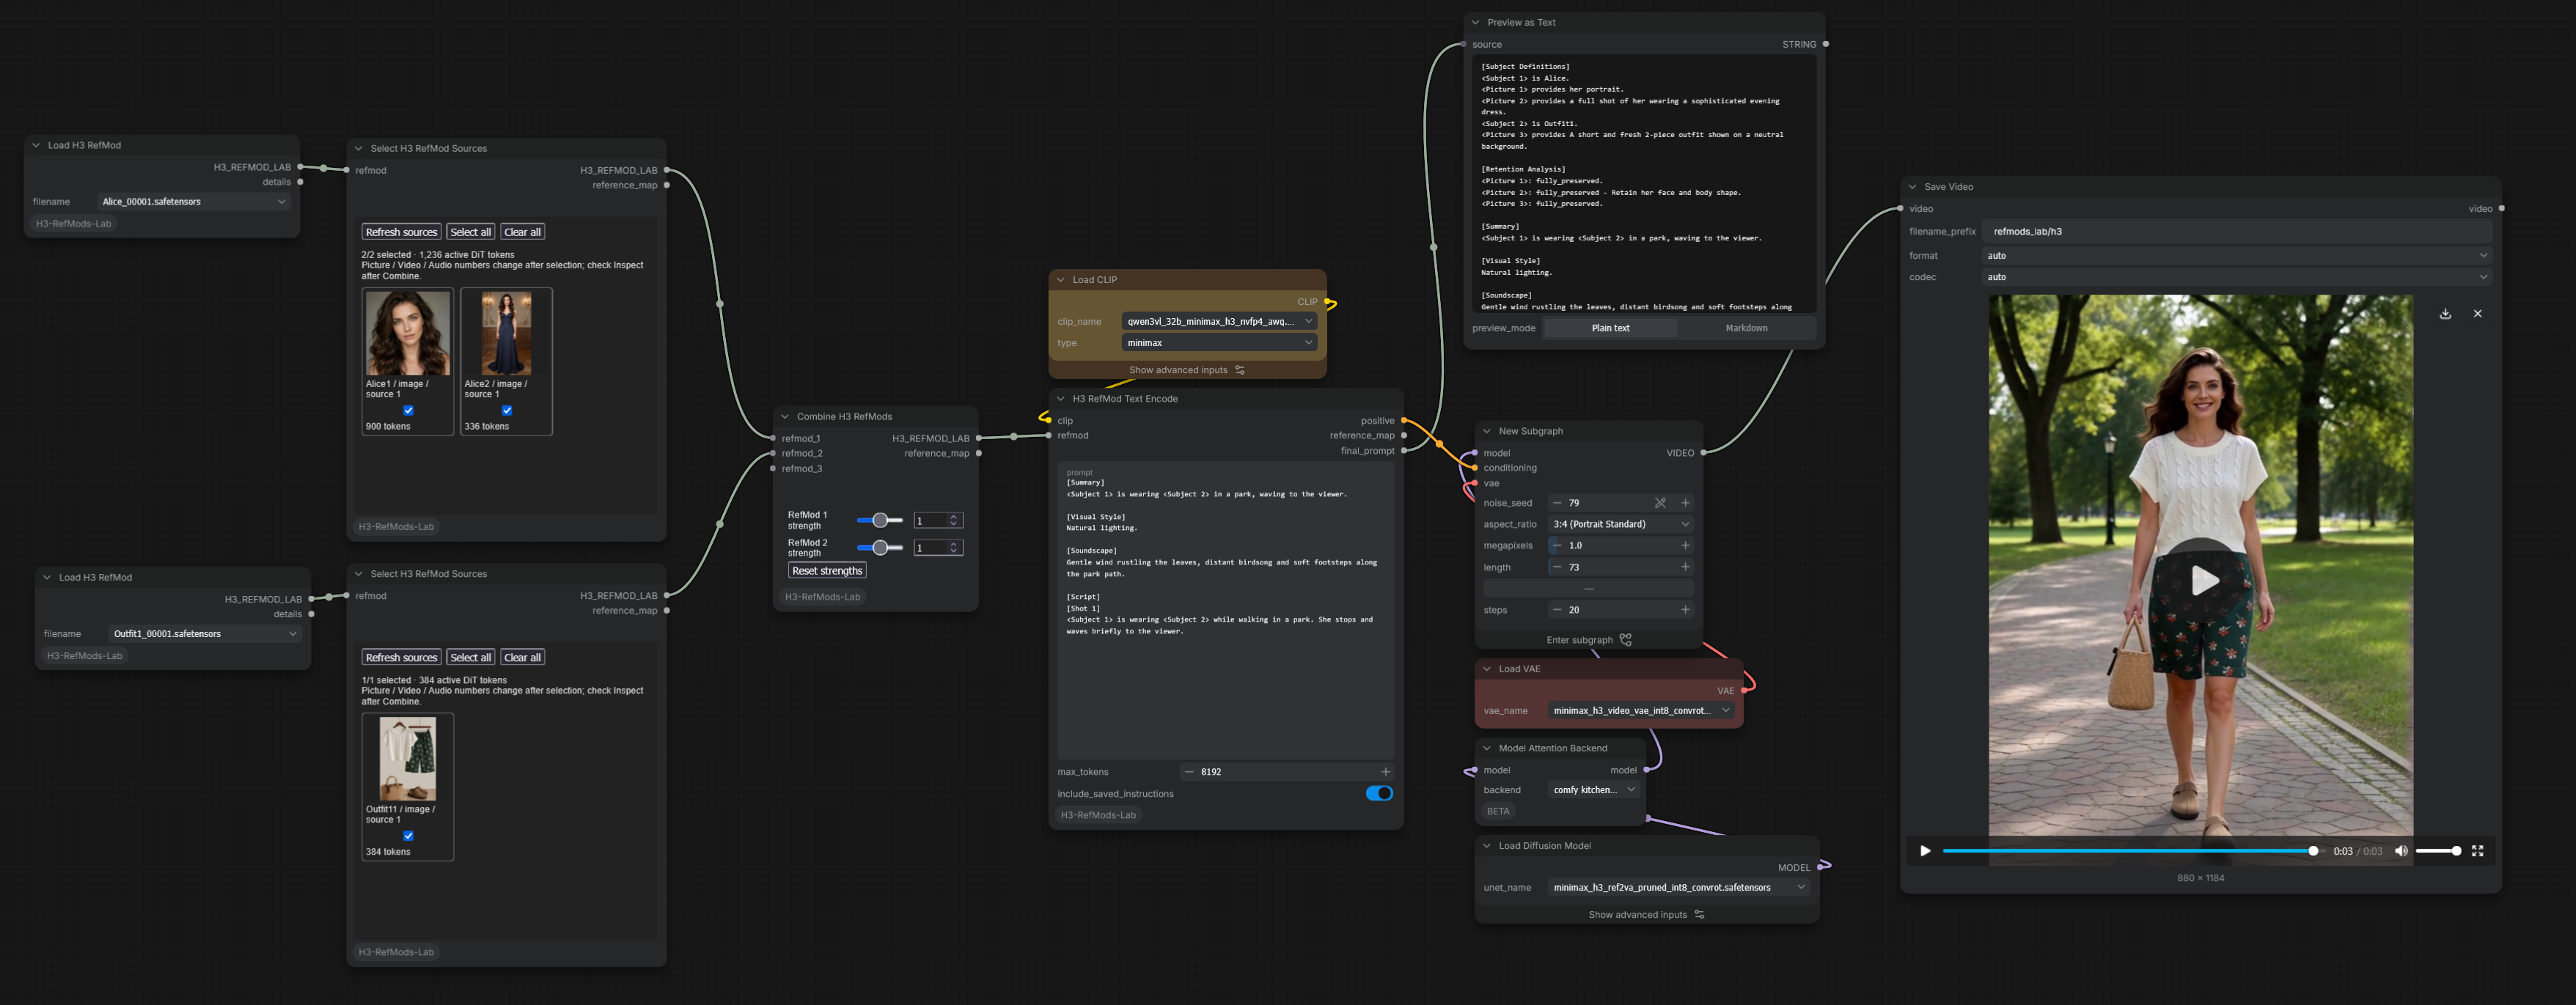The height and width of the screenshot is (1005, 2576).
Task: Open the aspect_ratio dropdown
Action: point(1620,524)
